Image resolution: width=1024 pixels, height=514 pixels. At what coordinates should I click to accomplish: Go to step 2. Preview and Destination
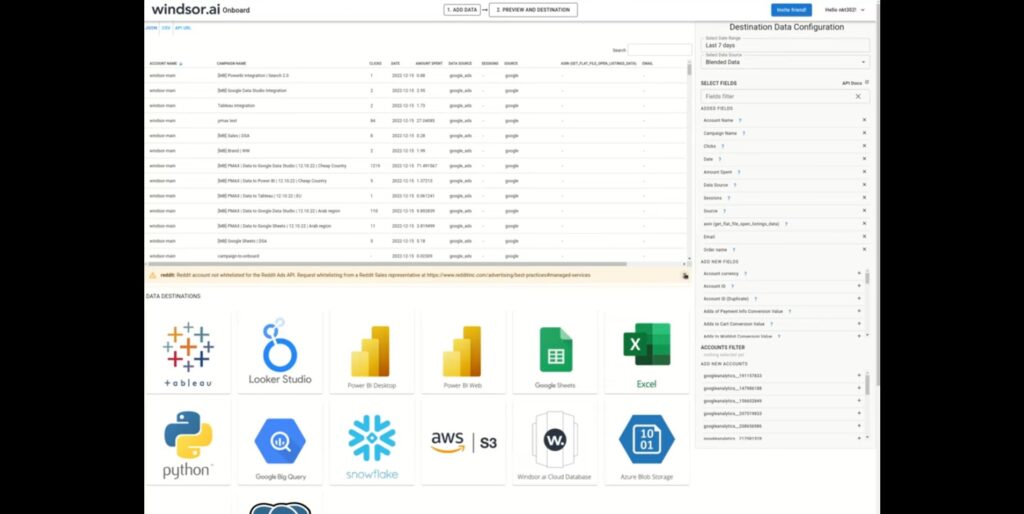[x=533, y=10]
